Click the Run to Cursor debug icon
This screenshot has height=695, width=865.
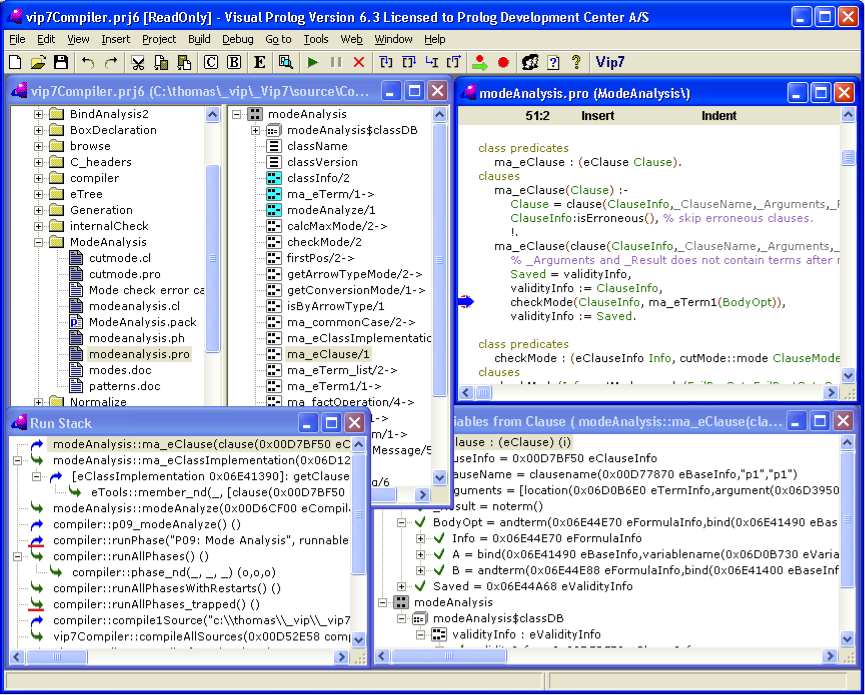click(x=454, y=62)
